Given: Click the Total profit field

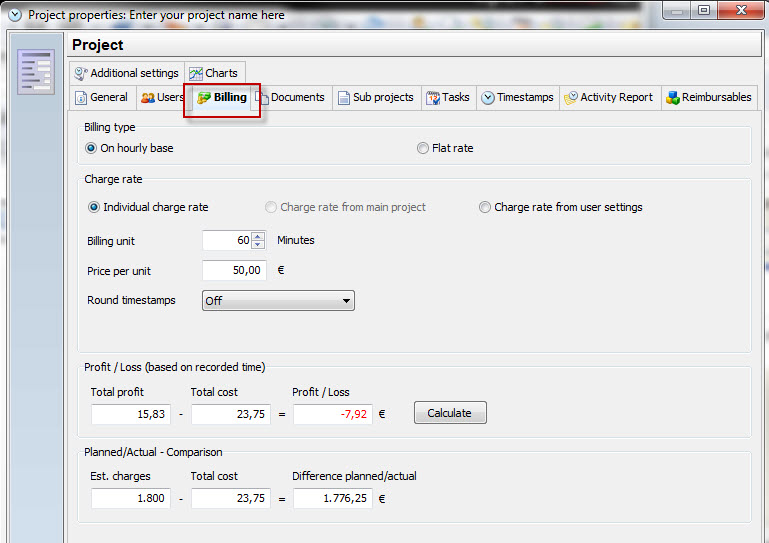Looking at the screenshot, I should click(131, 414).
